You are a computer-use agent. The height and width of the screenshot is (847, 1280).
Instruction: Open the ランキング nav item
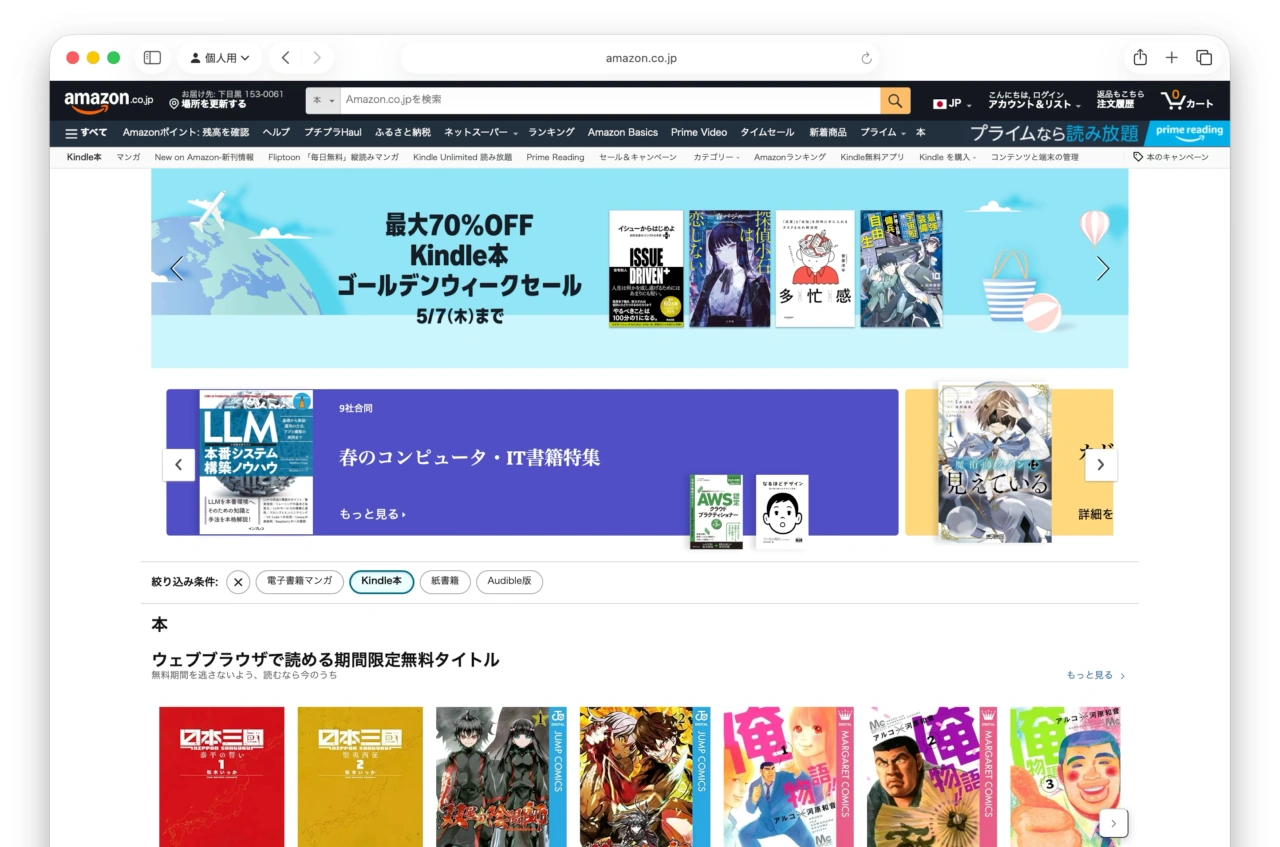[552, 133]
